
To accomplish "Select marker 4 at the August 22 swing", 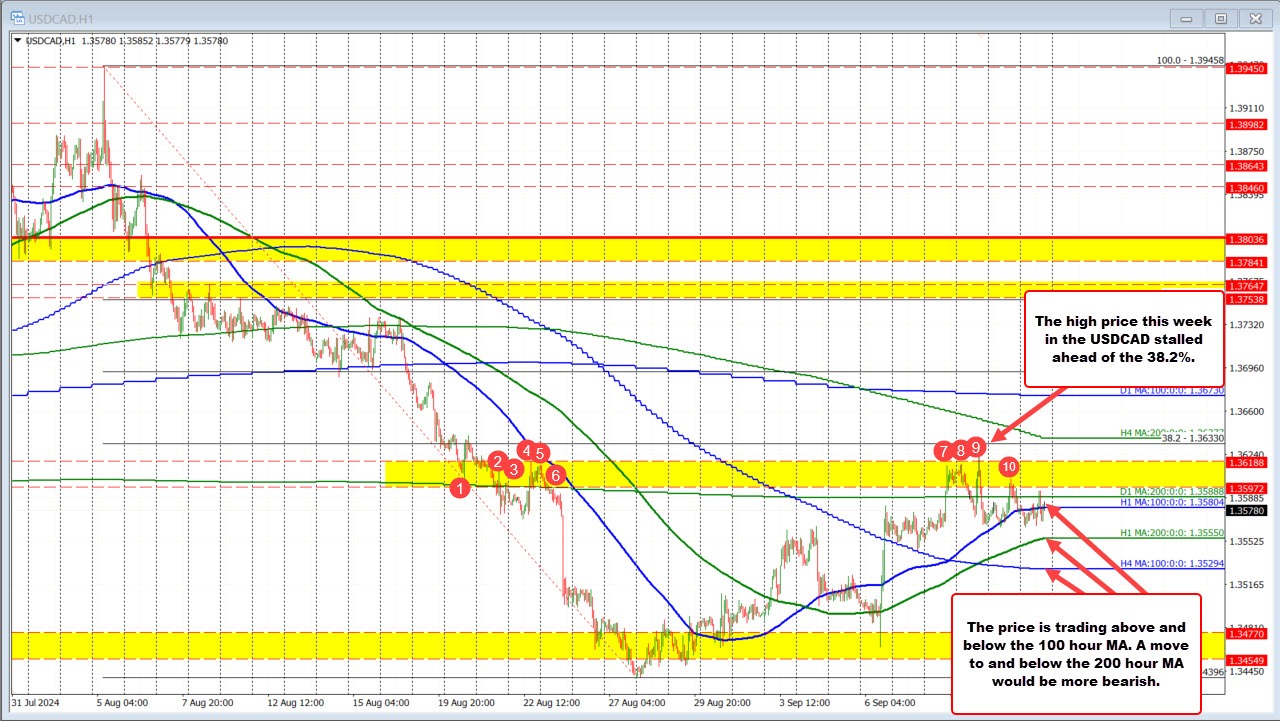I will tap(526, 451).
